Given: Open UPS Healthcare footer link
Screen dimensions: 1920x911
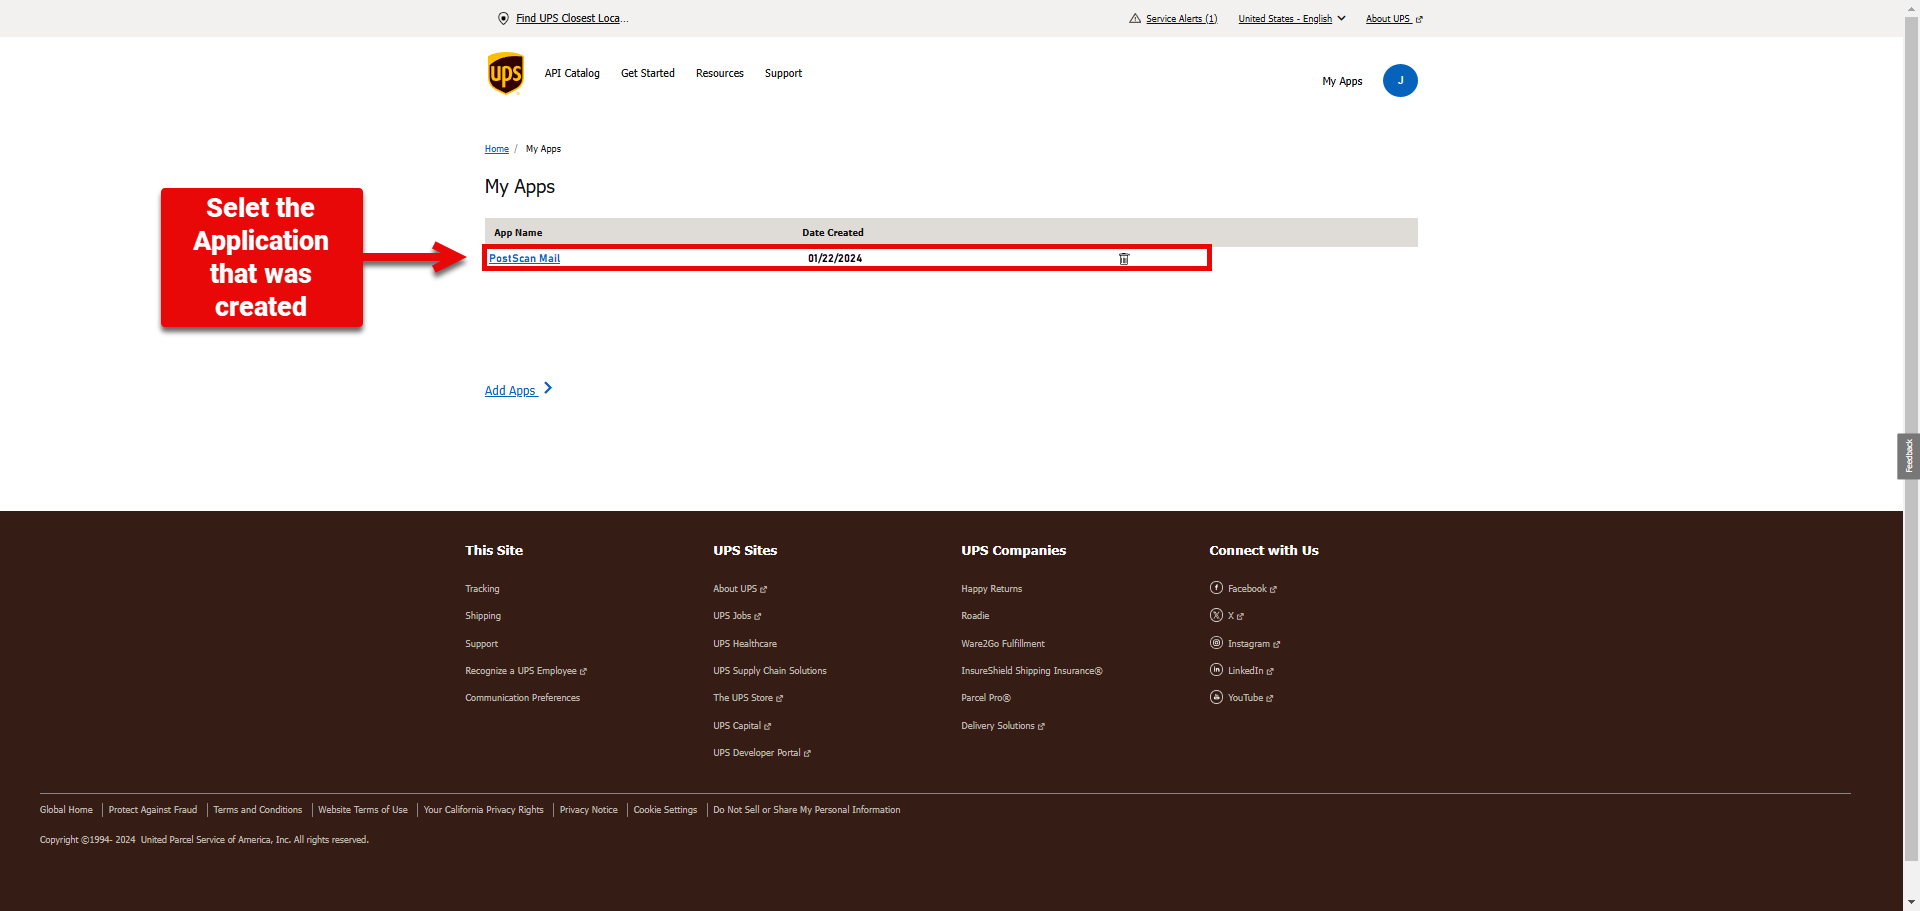Looking at the screenshot, I should click(x=745, y=644).
